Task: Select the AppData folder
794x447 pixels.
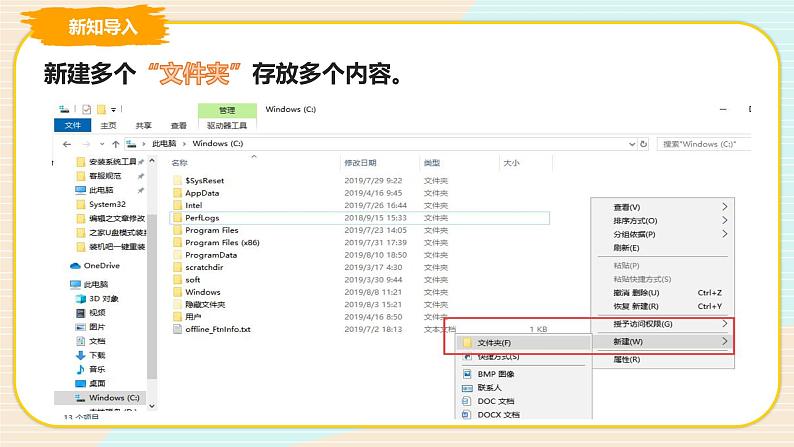Action: [202, 193]
